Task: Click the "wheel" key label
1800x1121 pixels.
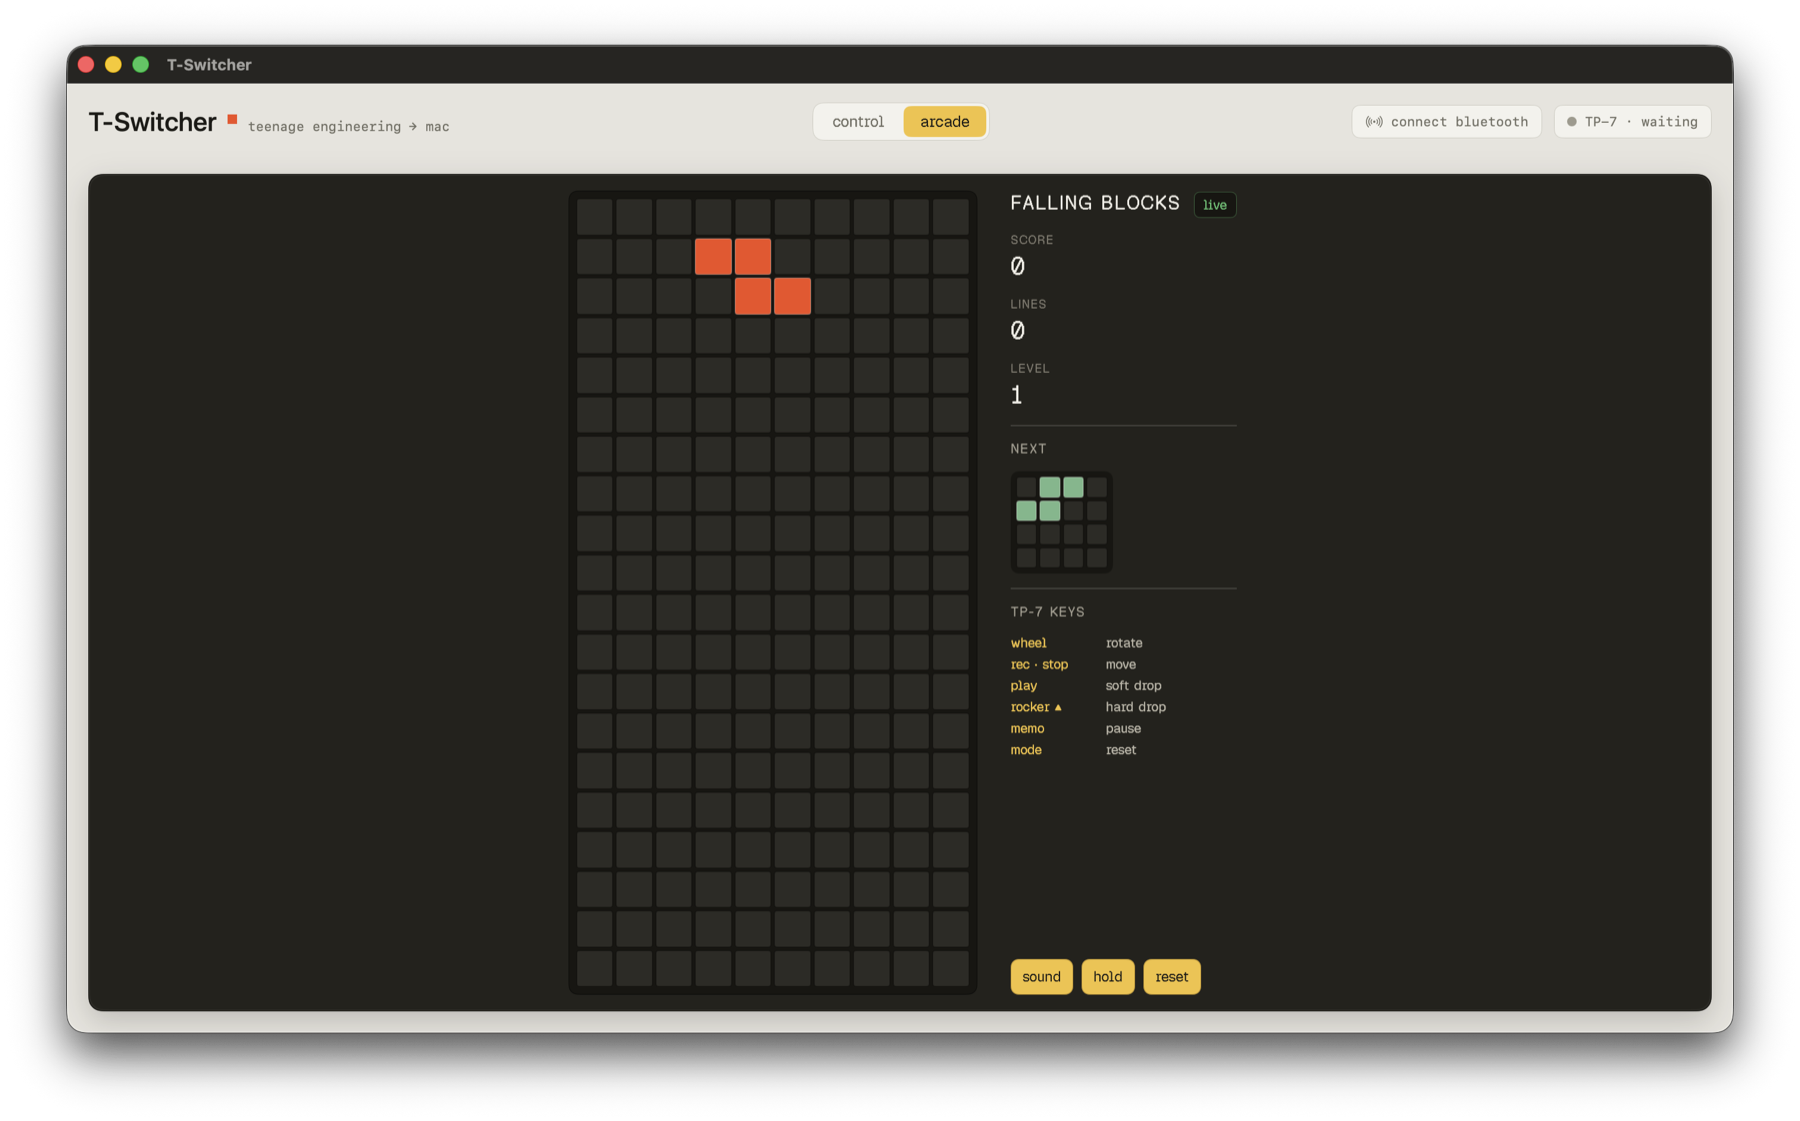Action: pyautogui.click(x=1028, y=643)
